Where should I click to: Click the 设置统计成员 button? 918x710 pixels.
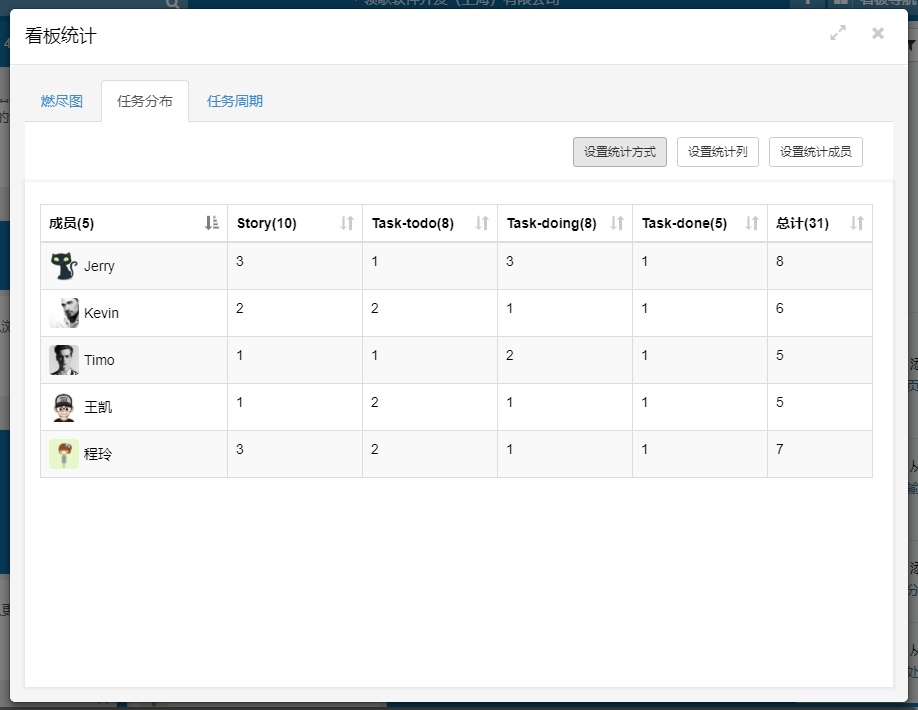tap(816, 152)
